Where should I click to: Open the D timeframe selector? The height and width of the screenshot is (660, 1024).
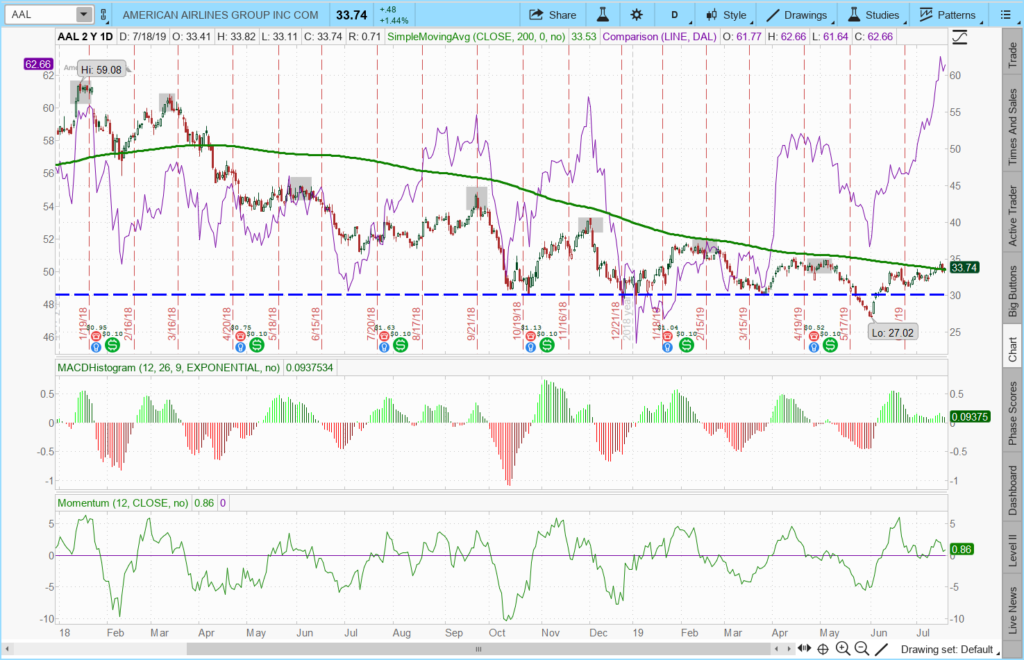click(x=675, y=15)
